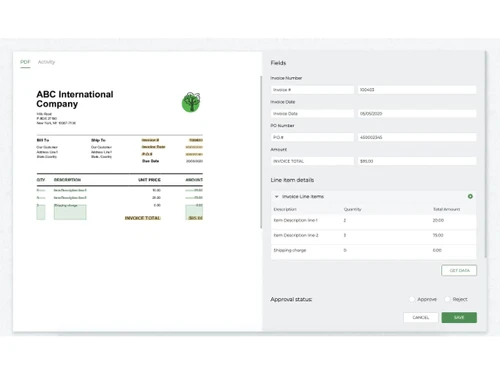Select the Approve radio button
Screen dimensions: 500x375
point(412,299)
